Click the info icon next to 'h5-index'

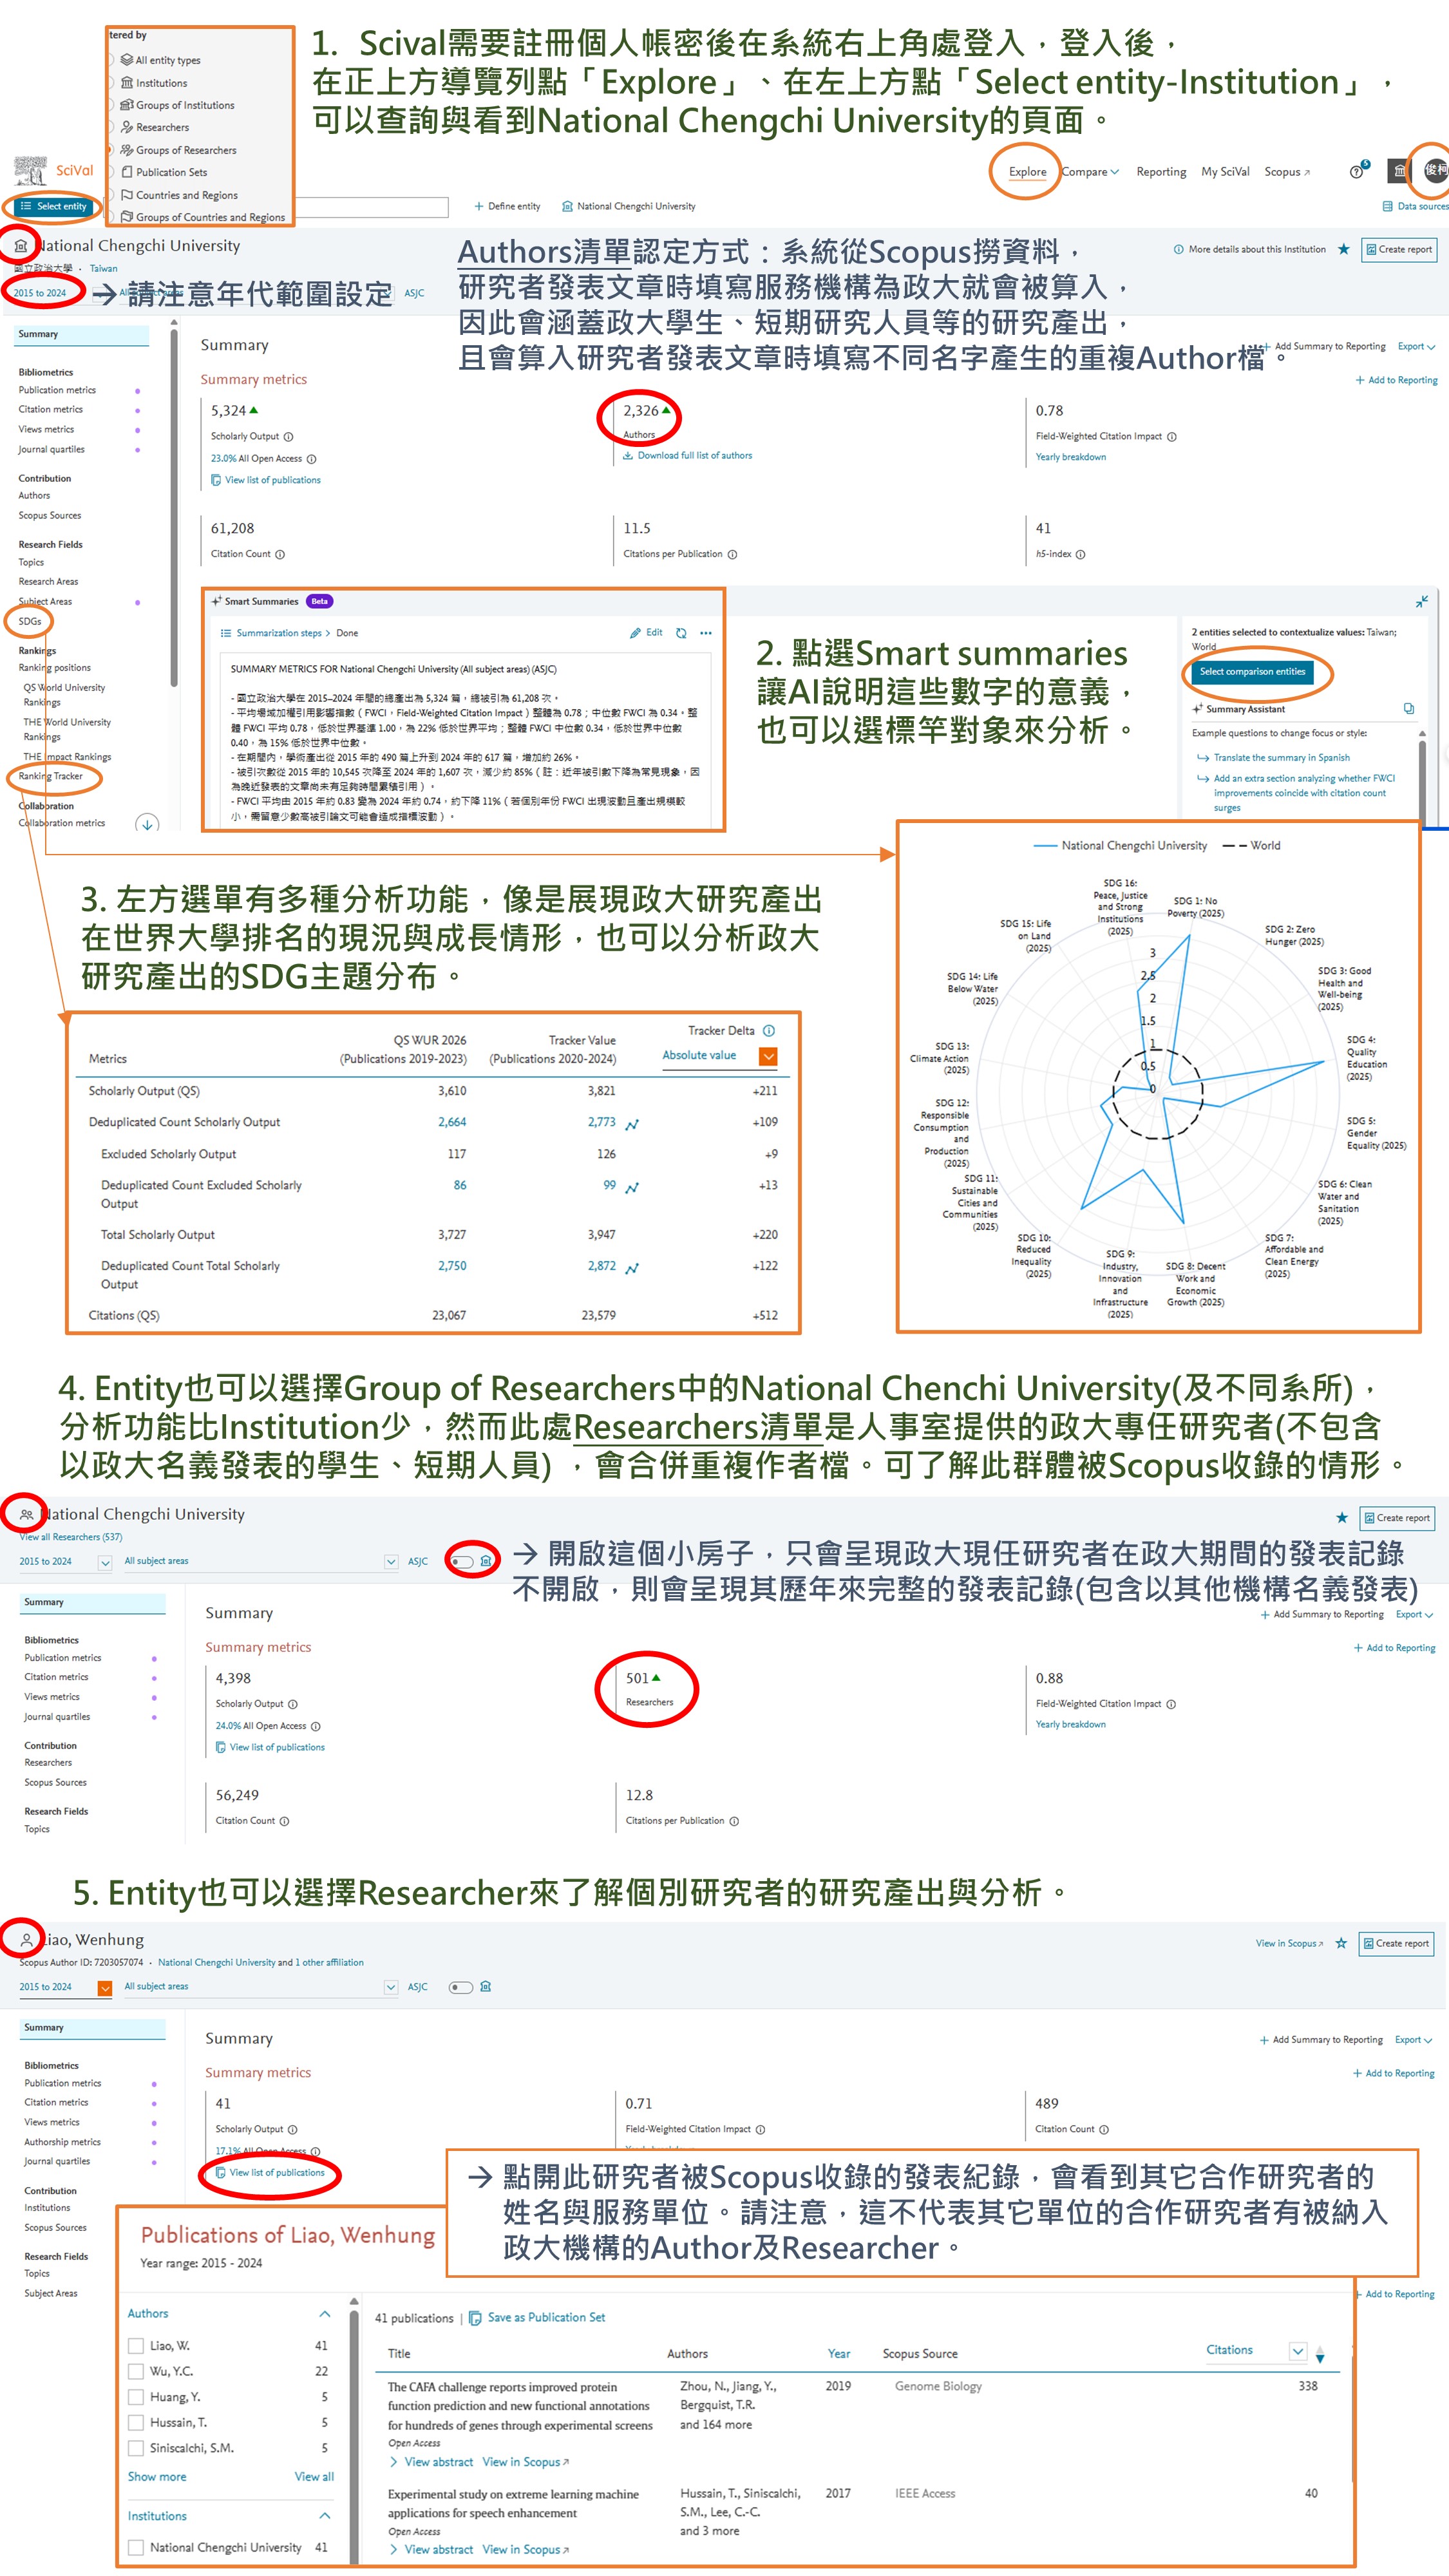(1080, 554)
